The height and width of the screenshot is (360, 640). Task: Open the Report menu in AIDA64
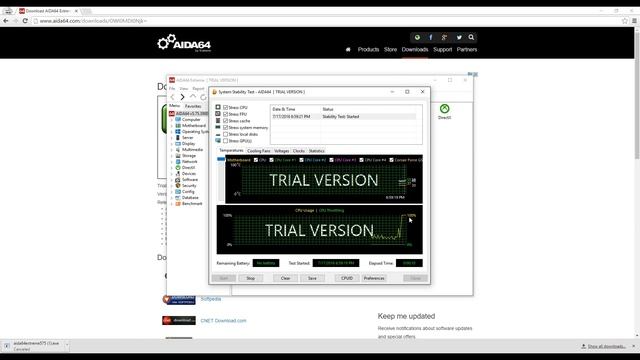pos(198,89)
